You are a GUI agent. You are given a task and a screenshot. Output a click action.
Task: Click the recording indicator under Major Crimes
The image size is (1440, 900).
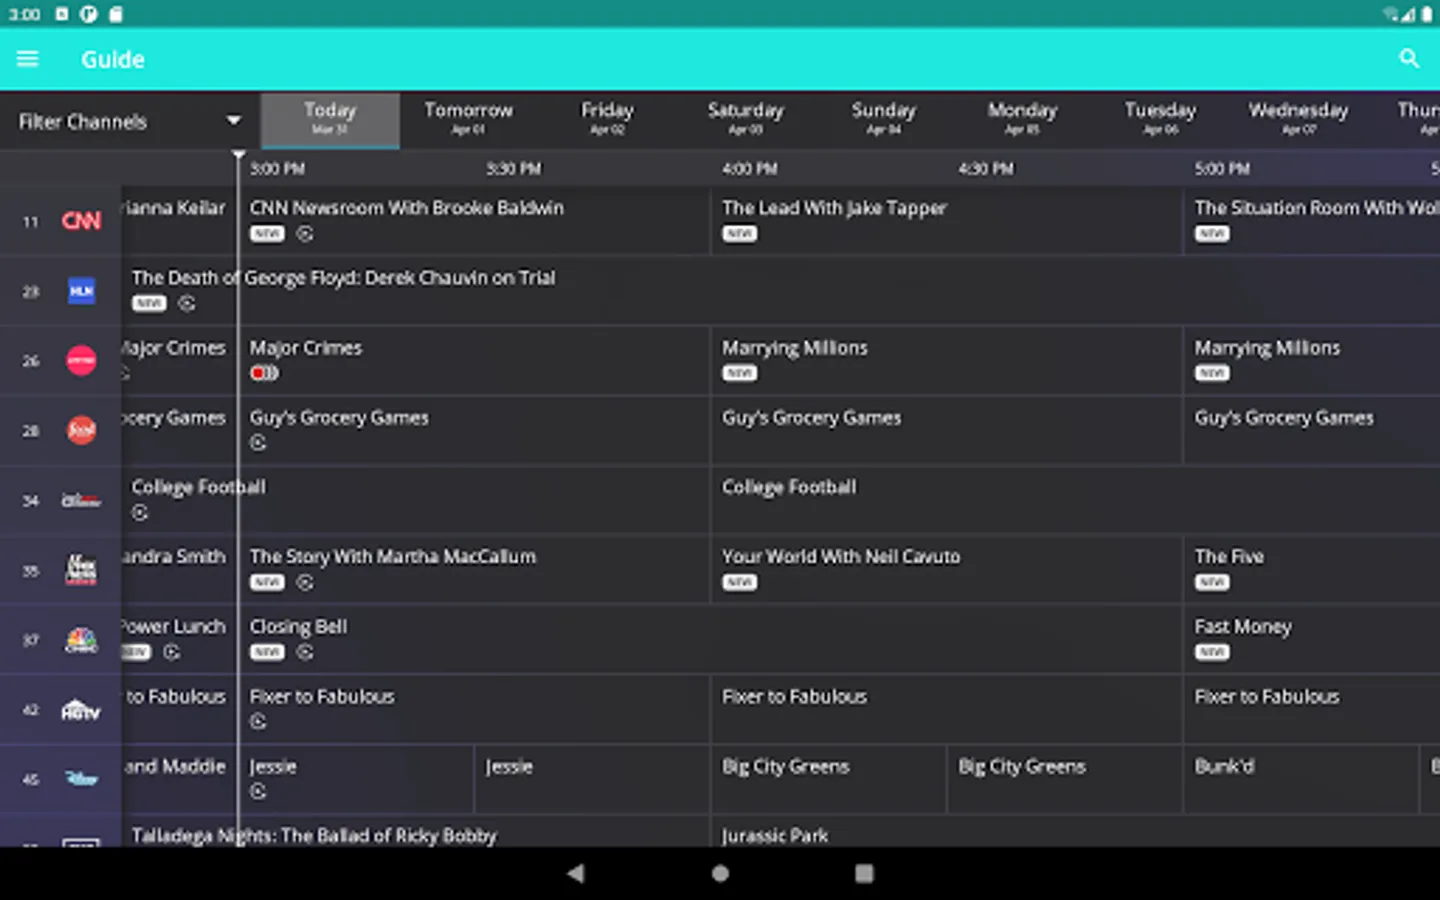pyautogui.click(x=264, y=373)
